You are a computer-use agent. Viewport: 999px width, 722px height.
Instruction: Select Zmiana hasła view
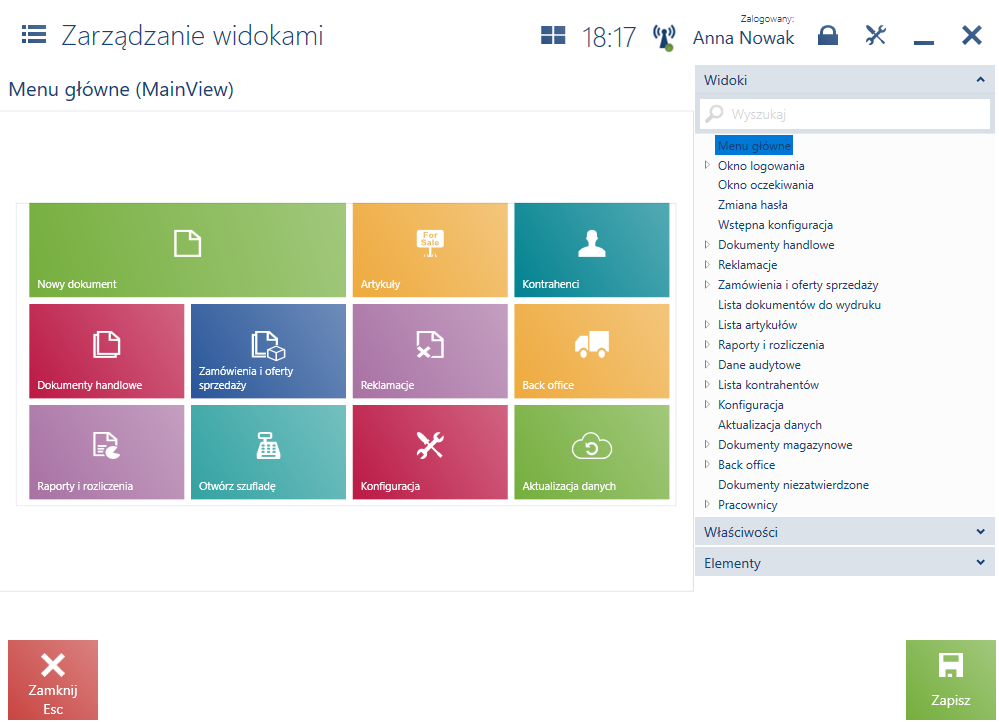(752, 205)
